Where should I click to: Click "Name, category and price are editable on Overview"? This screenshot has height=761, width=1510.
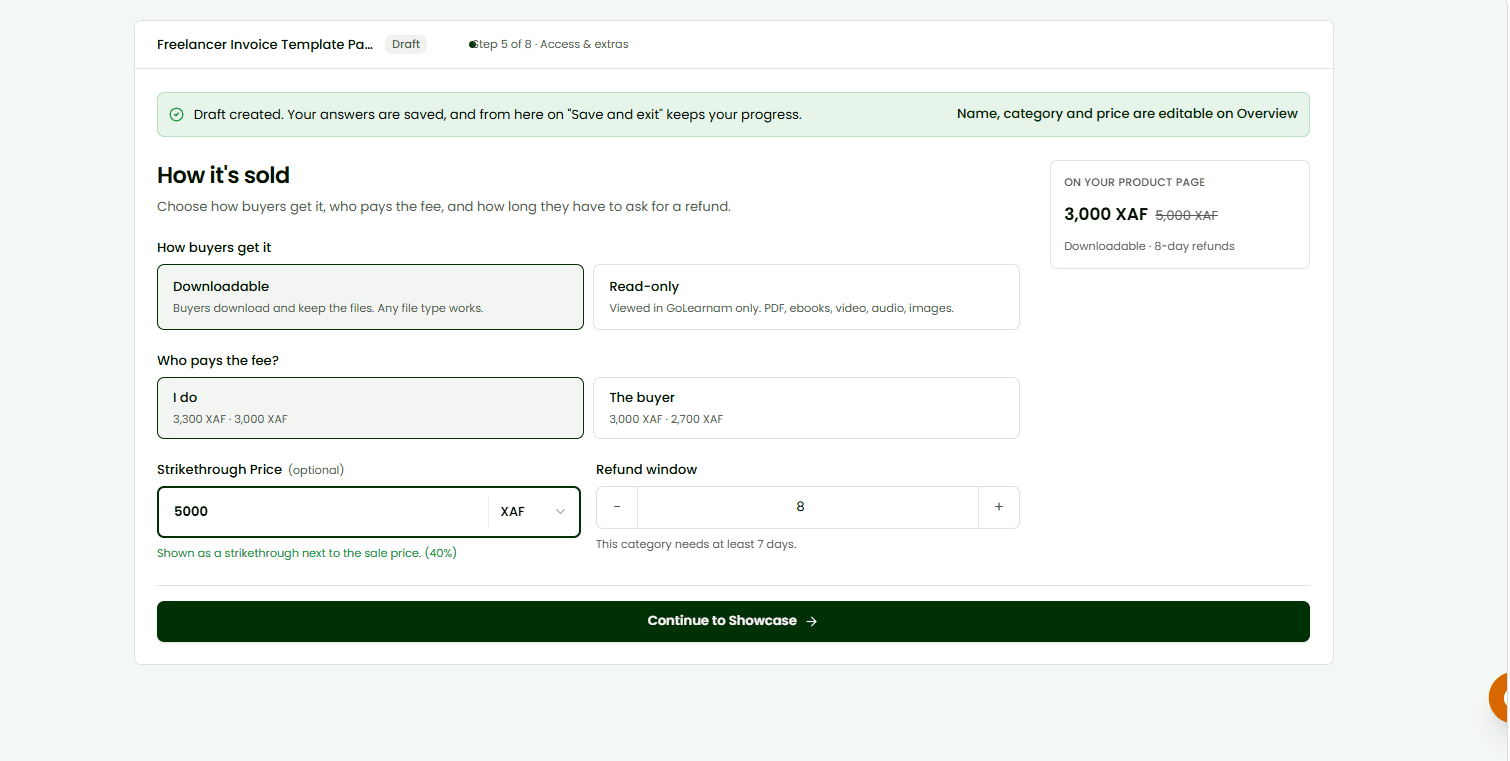tap(1127, 114)
